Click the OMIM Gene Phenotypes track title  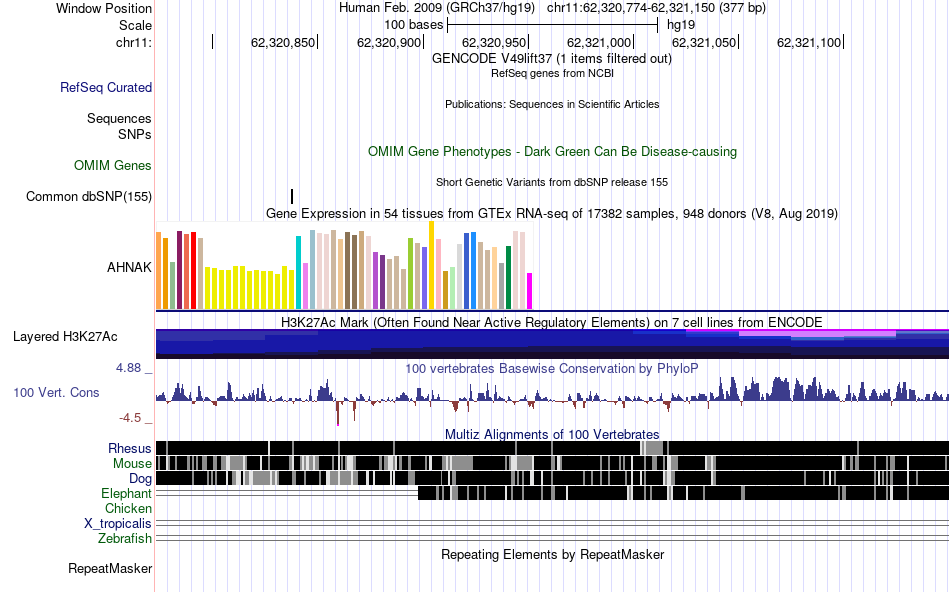tap(553, 151)
